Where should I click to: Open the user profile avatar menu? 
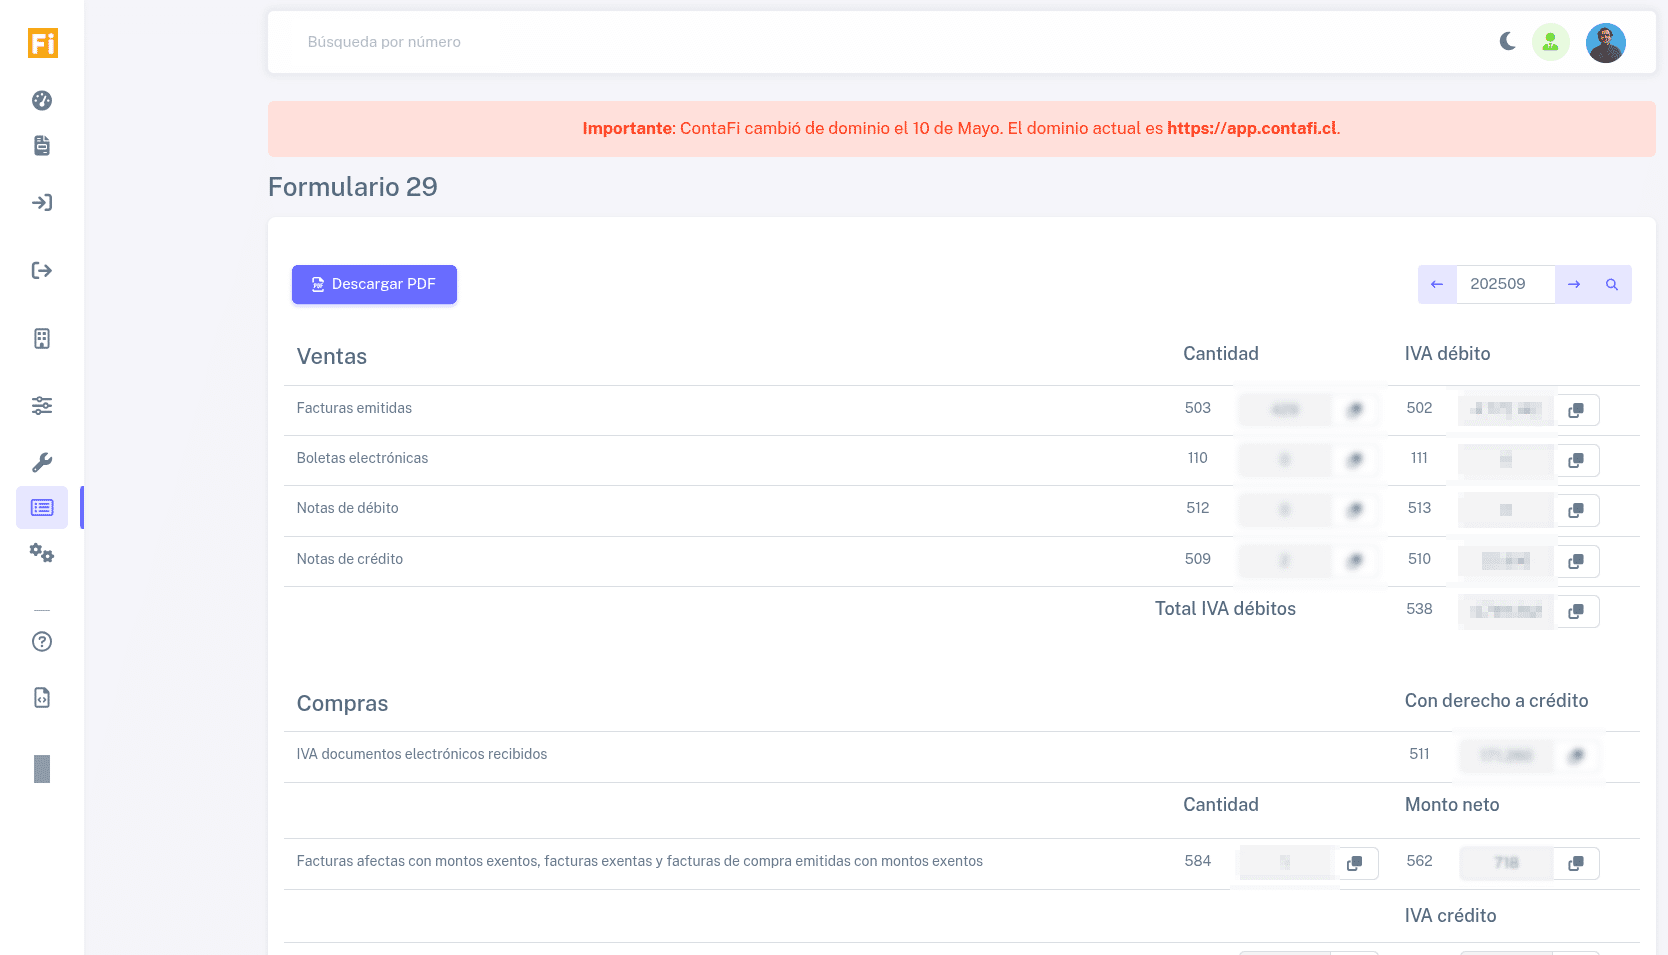1605,43
